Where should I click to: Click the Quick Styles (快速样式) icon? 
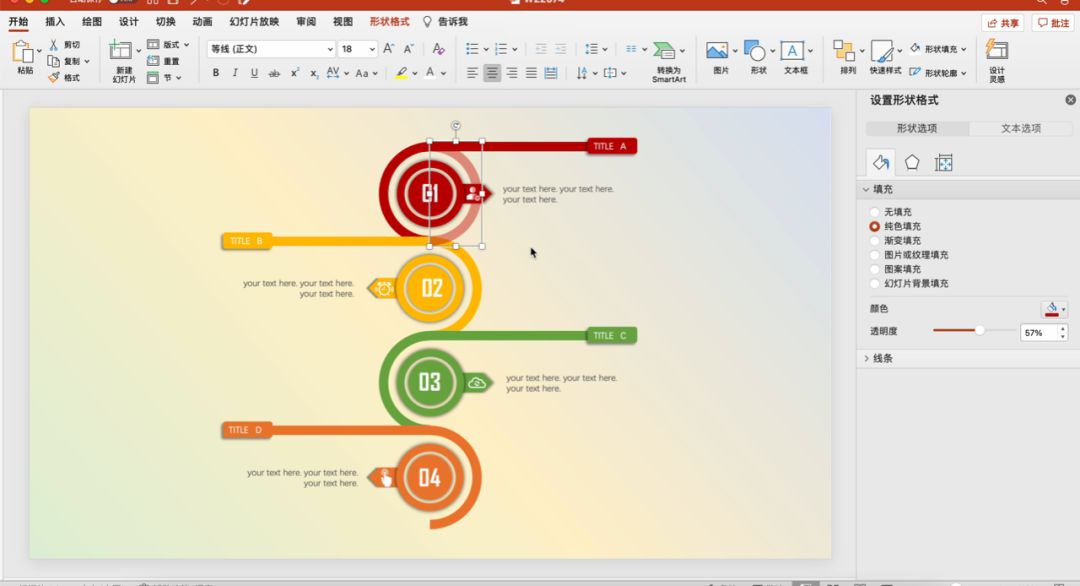[882, 51]
